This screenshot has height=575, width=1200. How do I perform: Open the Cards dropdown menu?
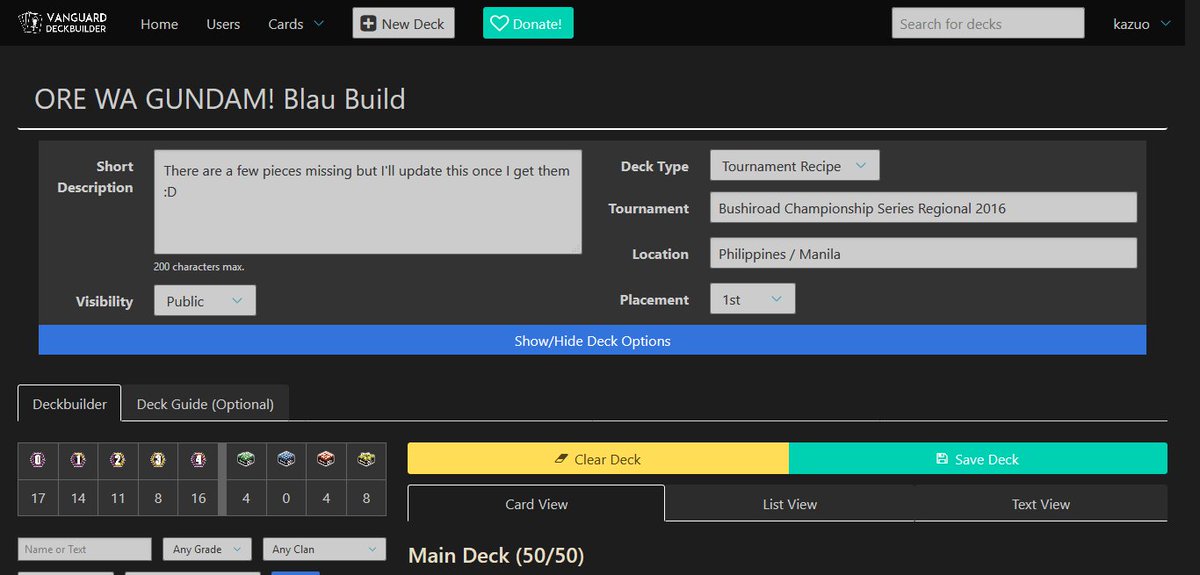point(296,24)
